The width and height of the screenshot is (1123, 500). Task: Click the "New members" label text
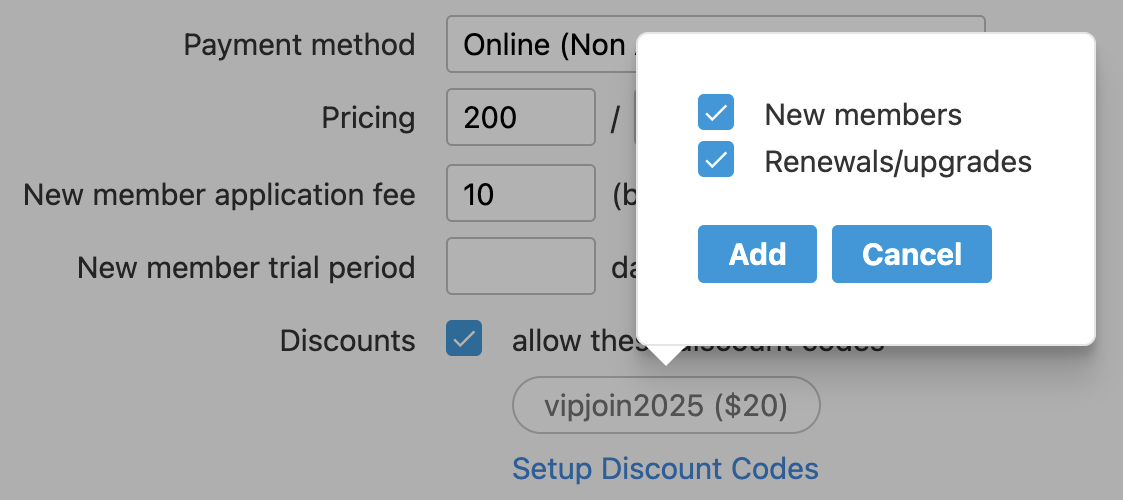coord(863,115)
